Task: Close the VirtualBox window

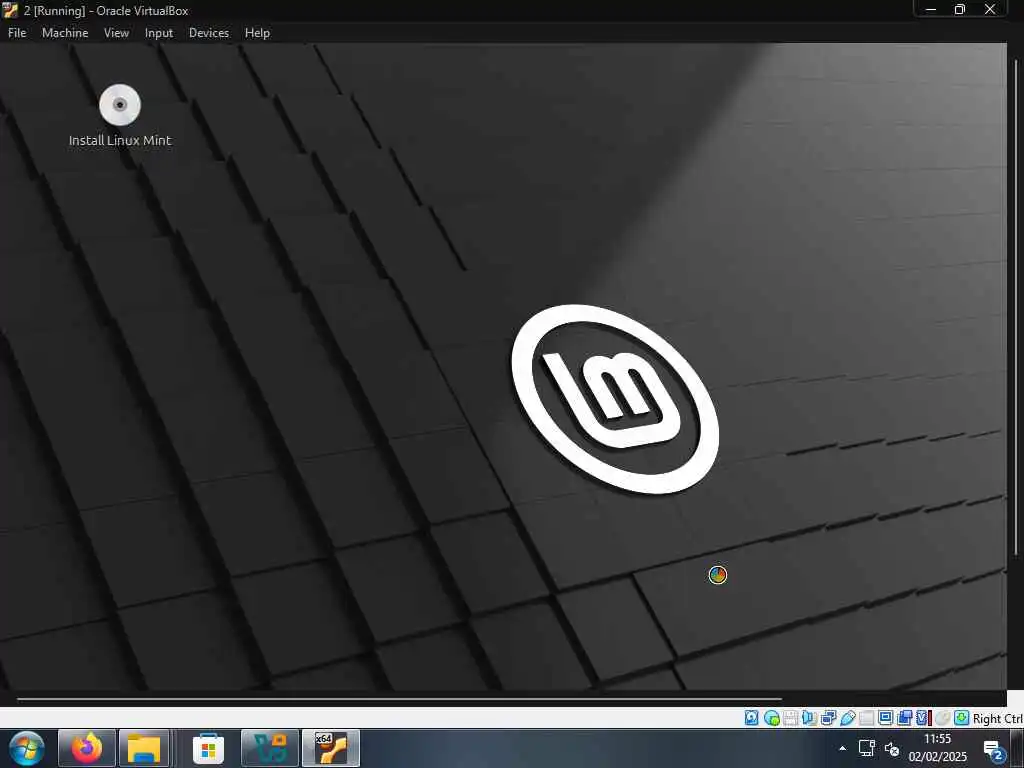Action: click(x=990, y=9)
